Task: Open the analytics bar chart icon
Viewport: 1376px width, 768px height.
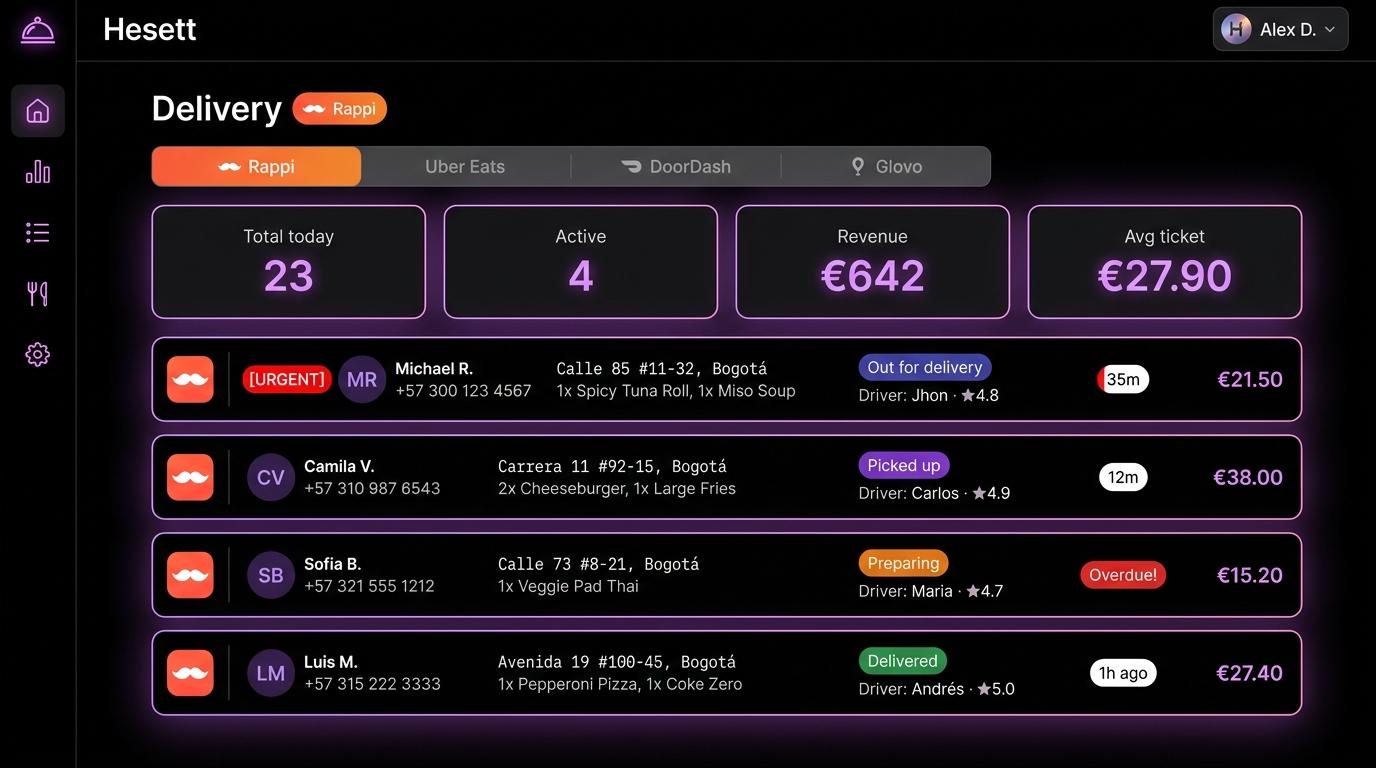Action: [x=38, y=172]
